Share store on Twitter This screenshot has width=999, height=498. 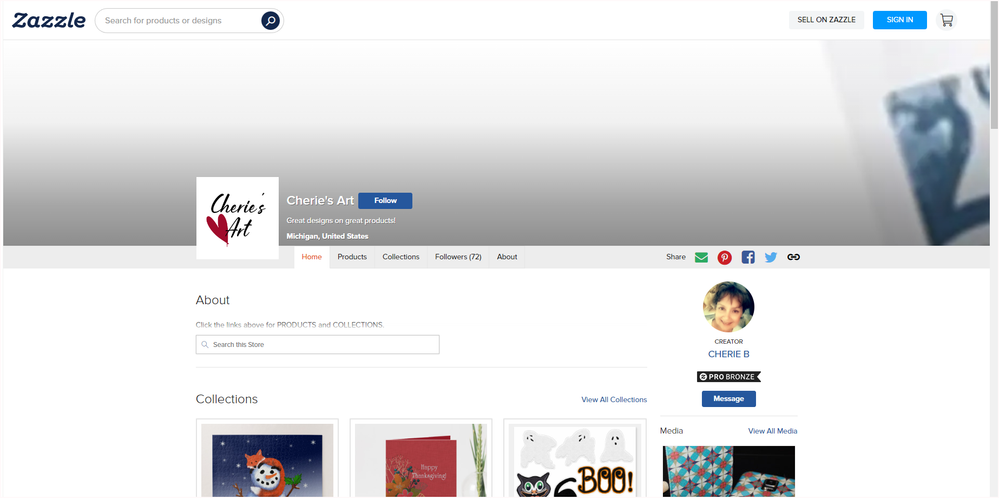(x=771, y=257)
